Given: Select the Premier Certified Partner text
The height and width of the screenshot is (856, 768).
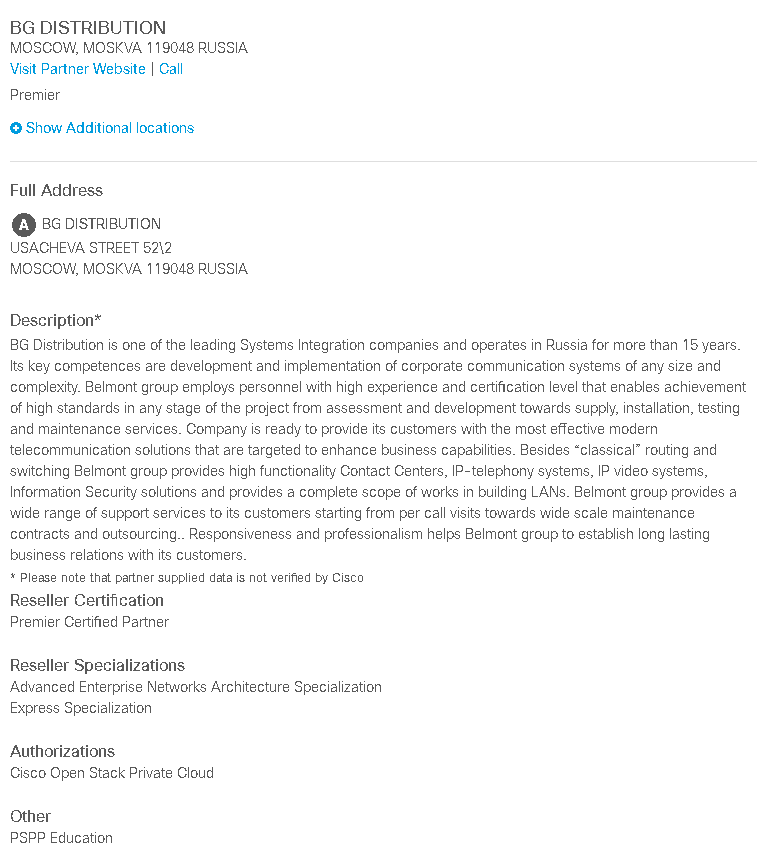Looking at the screenshot, I should pyautogui.click(x=90, y=622).
